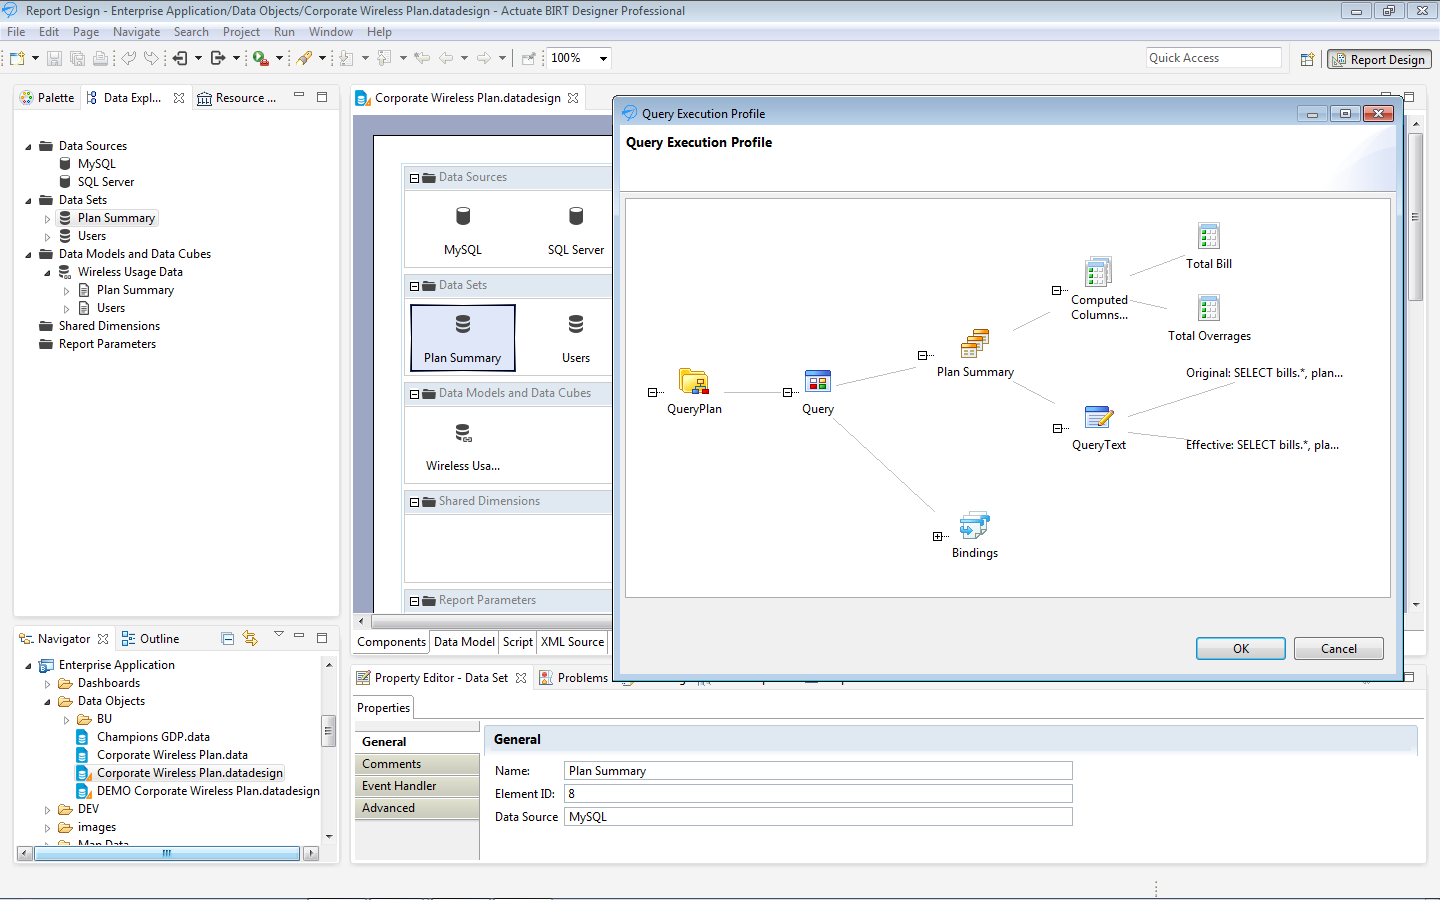
Task: Switch to the Data Model editor tab
Action: pos(464,642)
